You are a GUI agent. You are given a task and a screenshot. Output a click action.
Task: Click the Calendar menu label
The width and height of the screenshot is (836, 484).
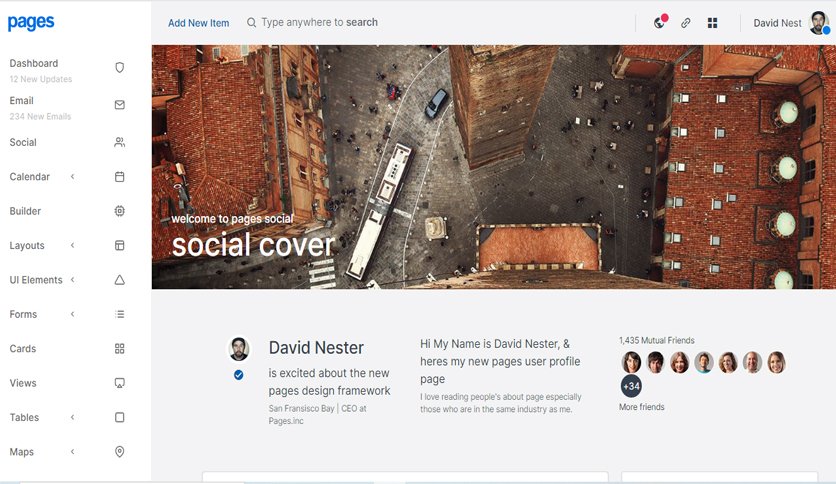pyautogui.click(x=29, y=176)
